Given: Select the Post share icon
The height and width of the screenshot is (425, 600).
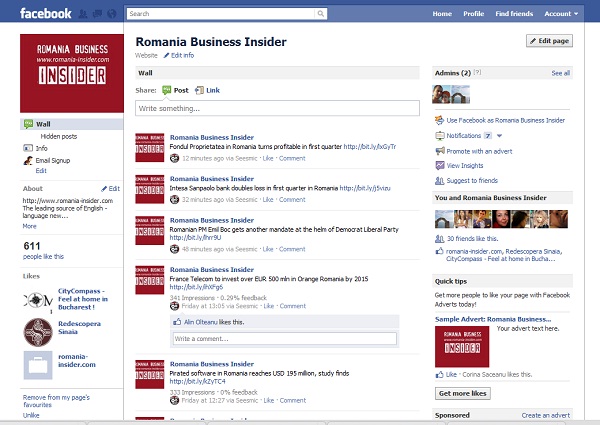Looking at the screenshot, I should pos(167,90).
